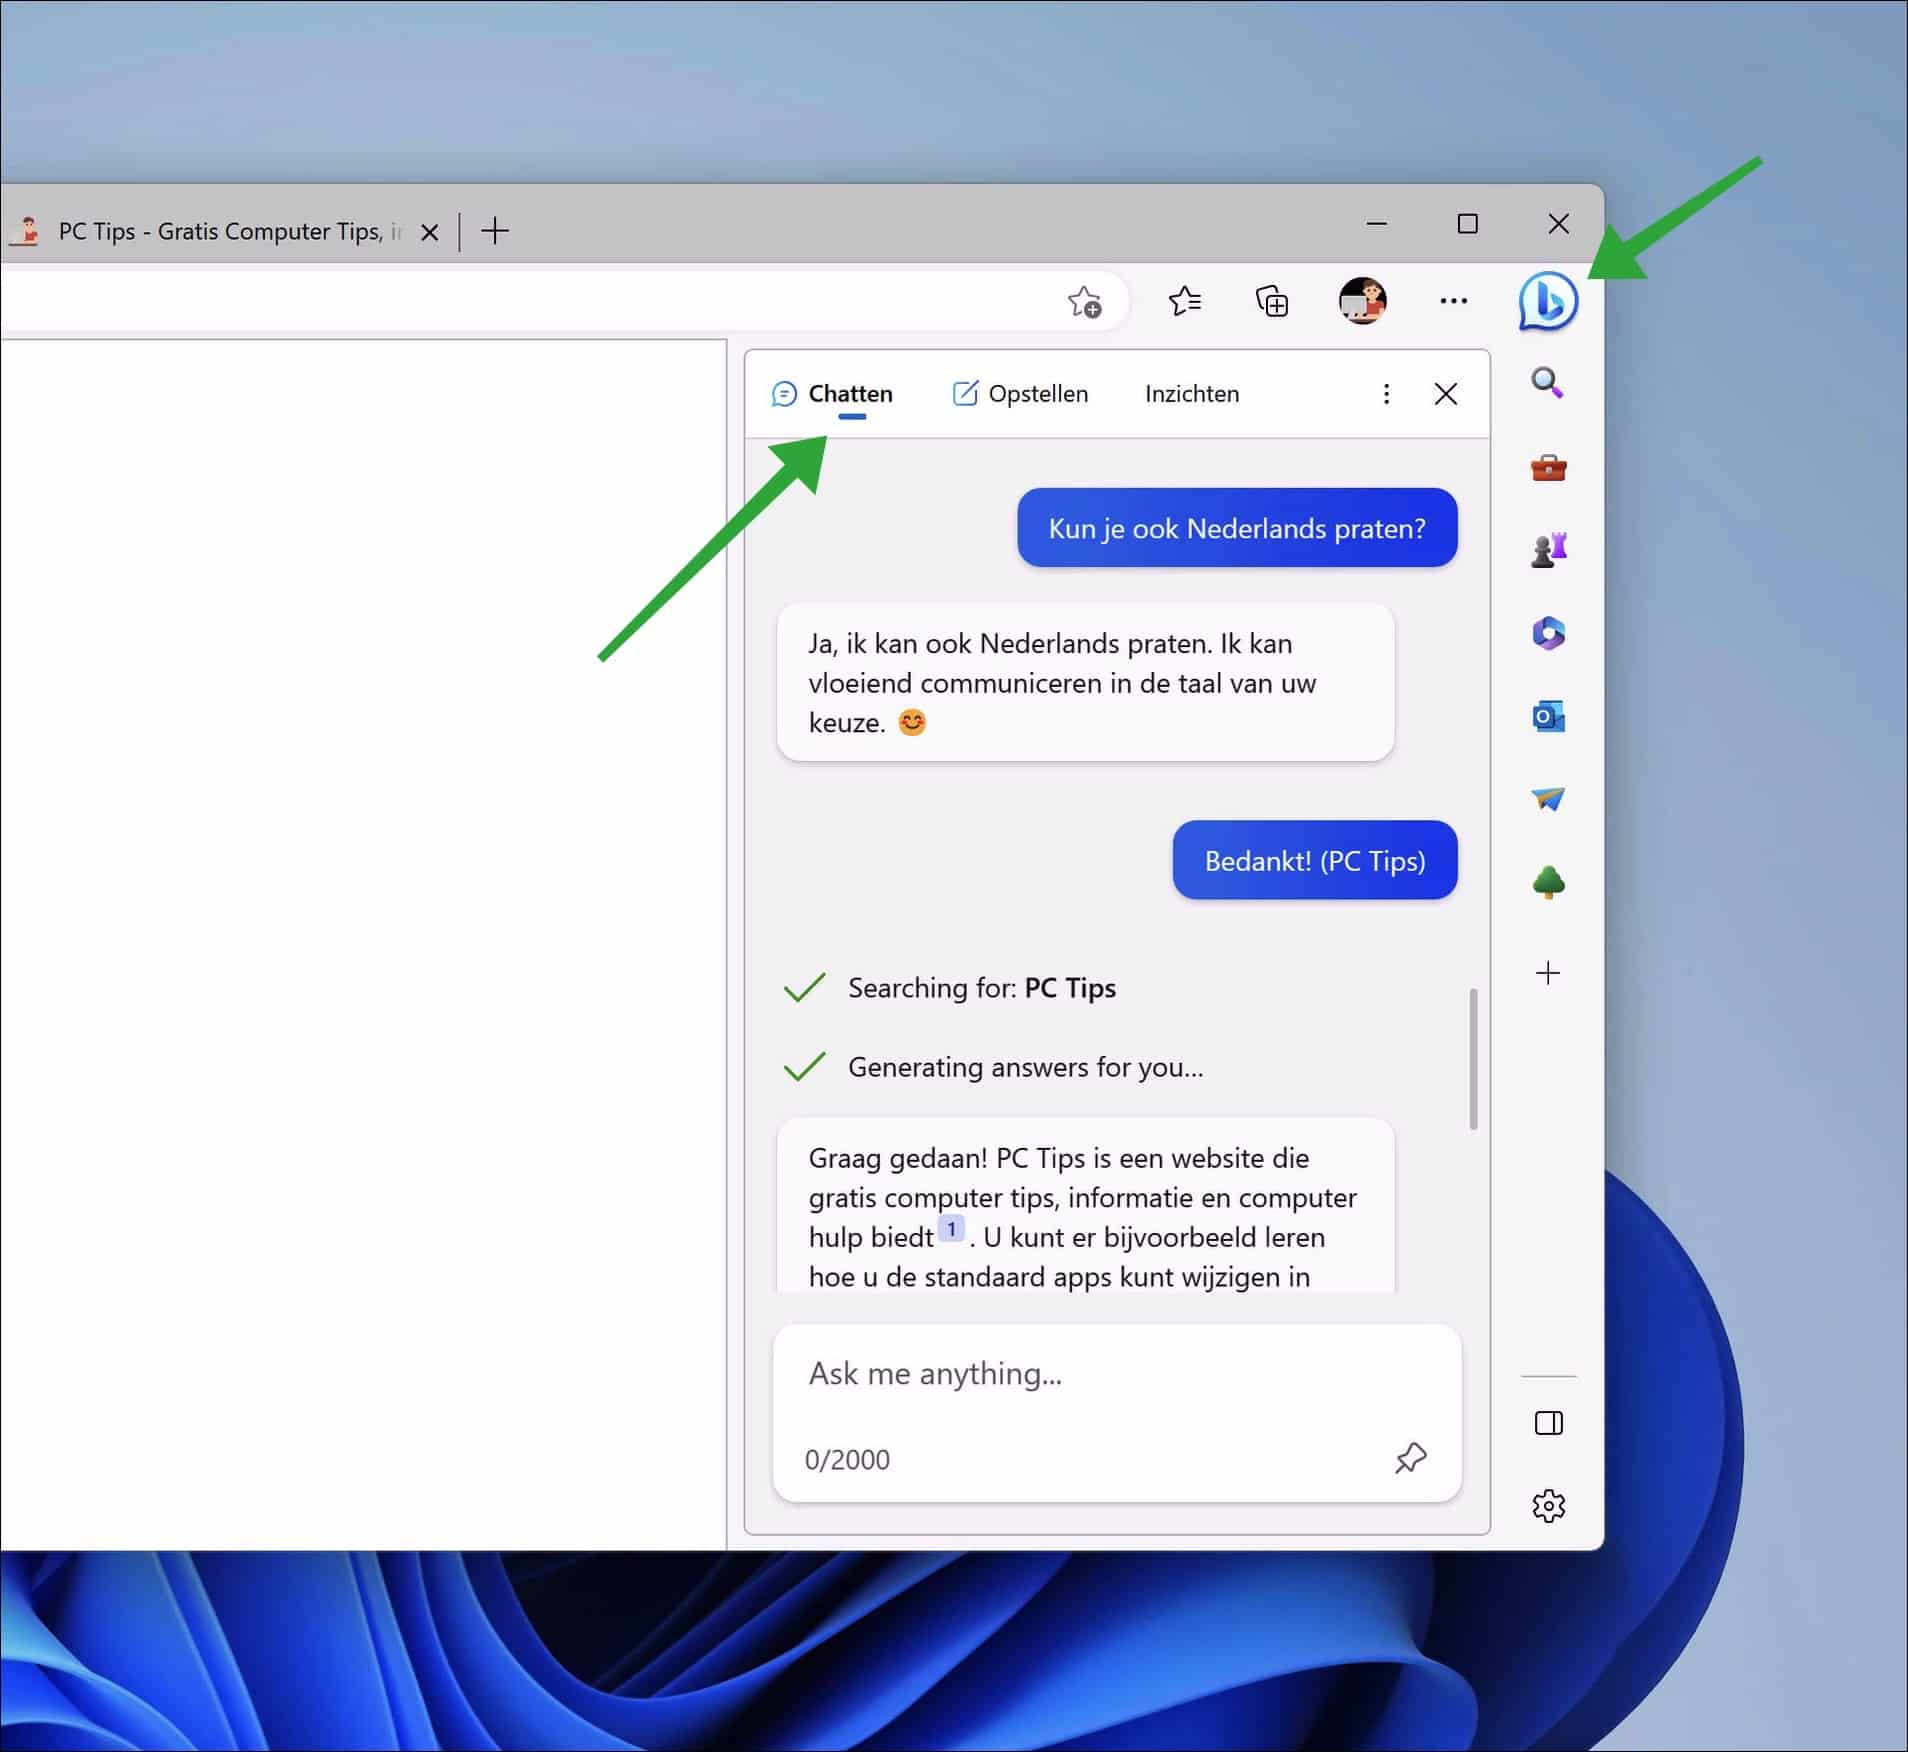
Task: Open the Collections icon
Action: pos(1270,301)
